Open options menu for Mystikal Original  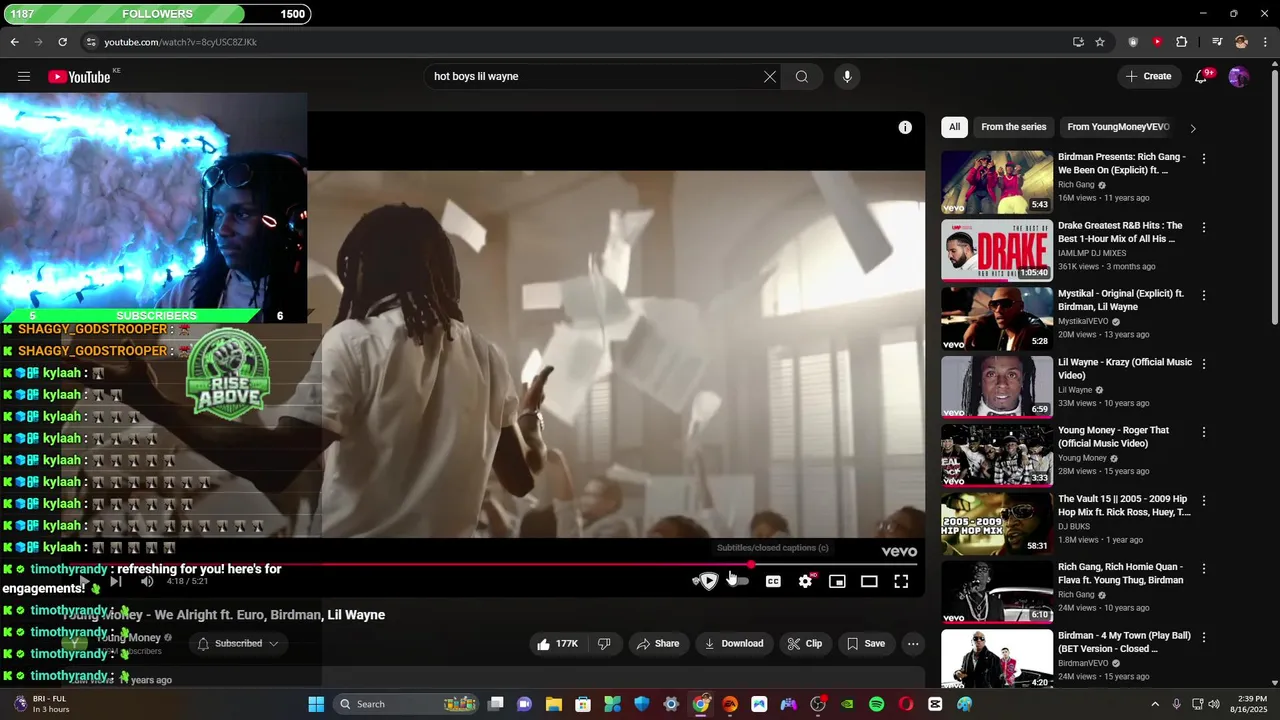(1203, 296)
